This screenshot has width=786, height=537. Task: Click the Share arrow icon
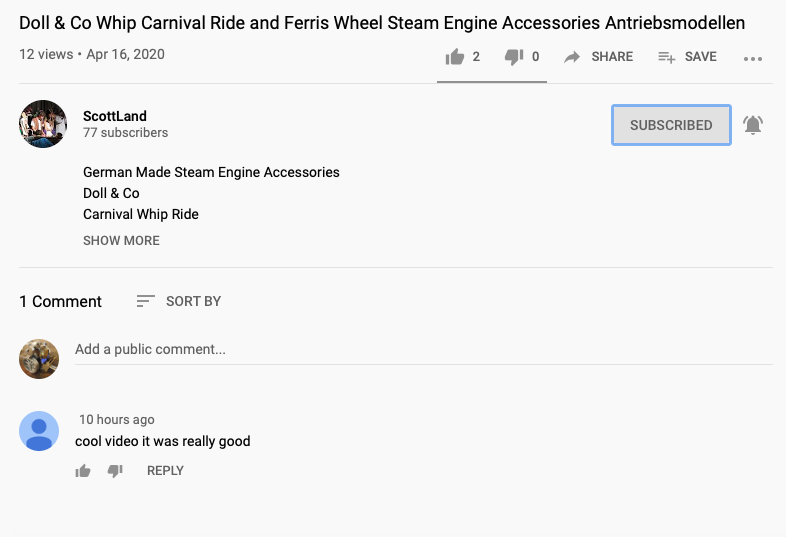tap(572, 57)
